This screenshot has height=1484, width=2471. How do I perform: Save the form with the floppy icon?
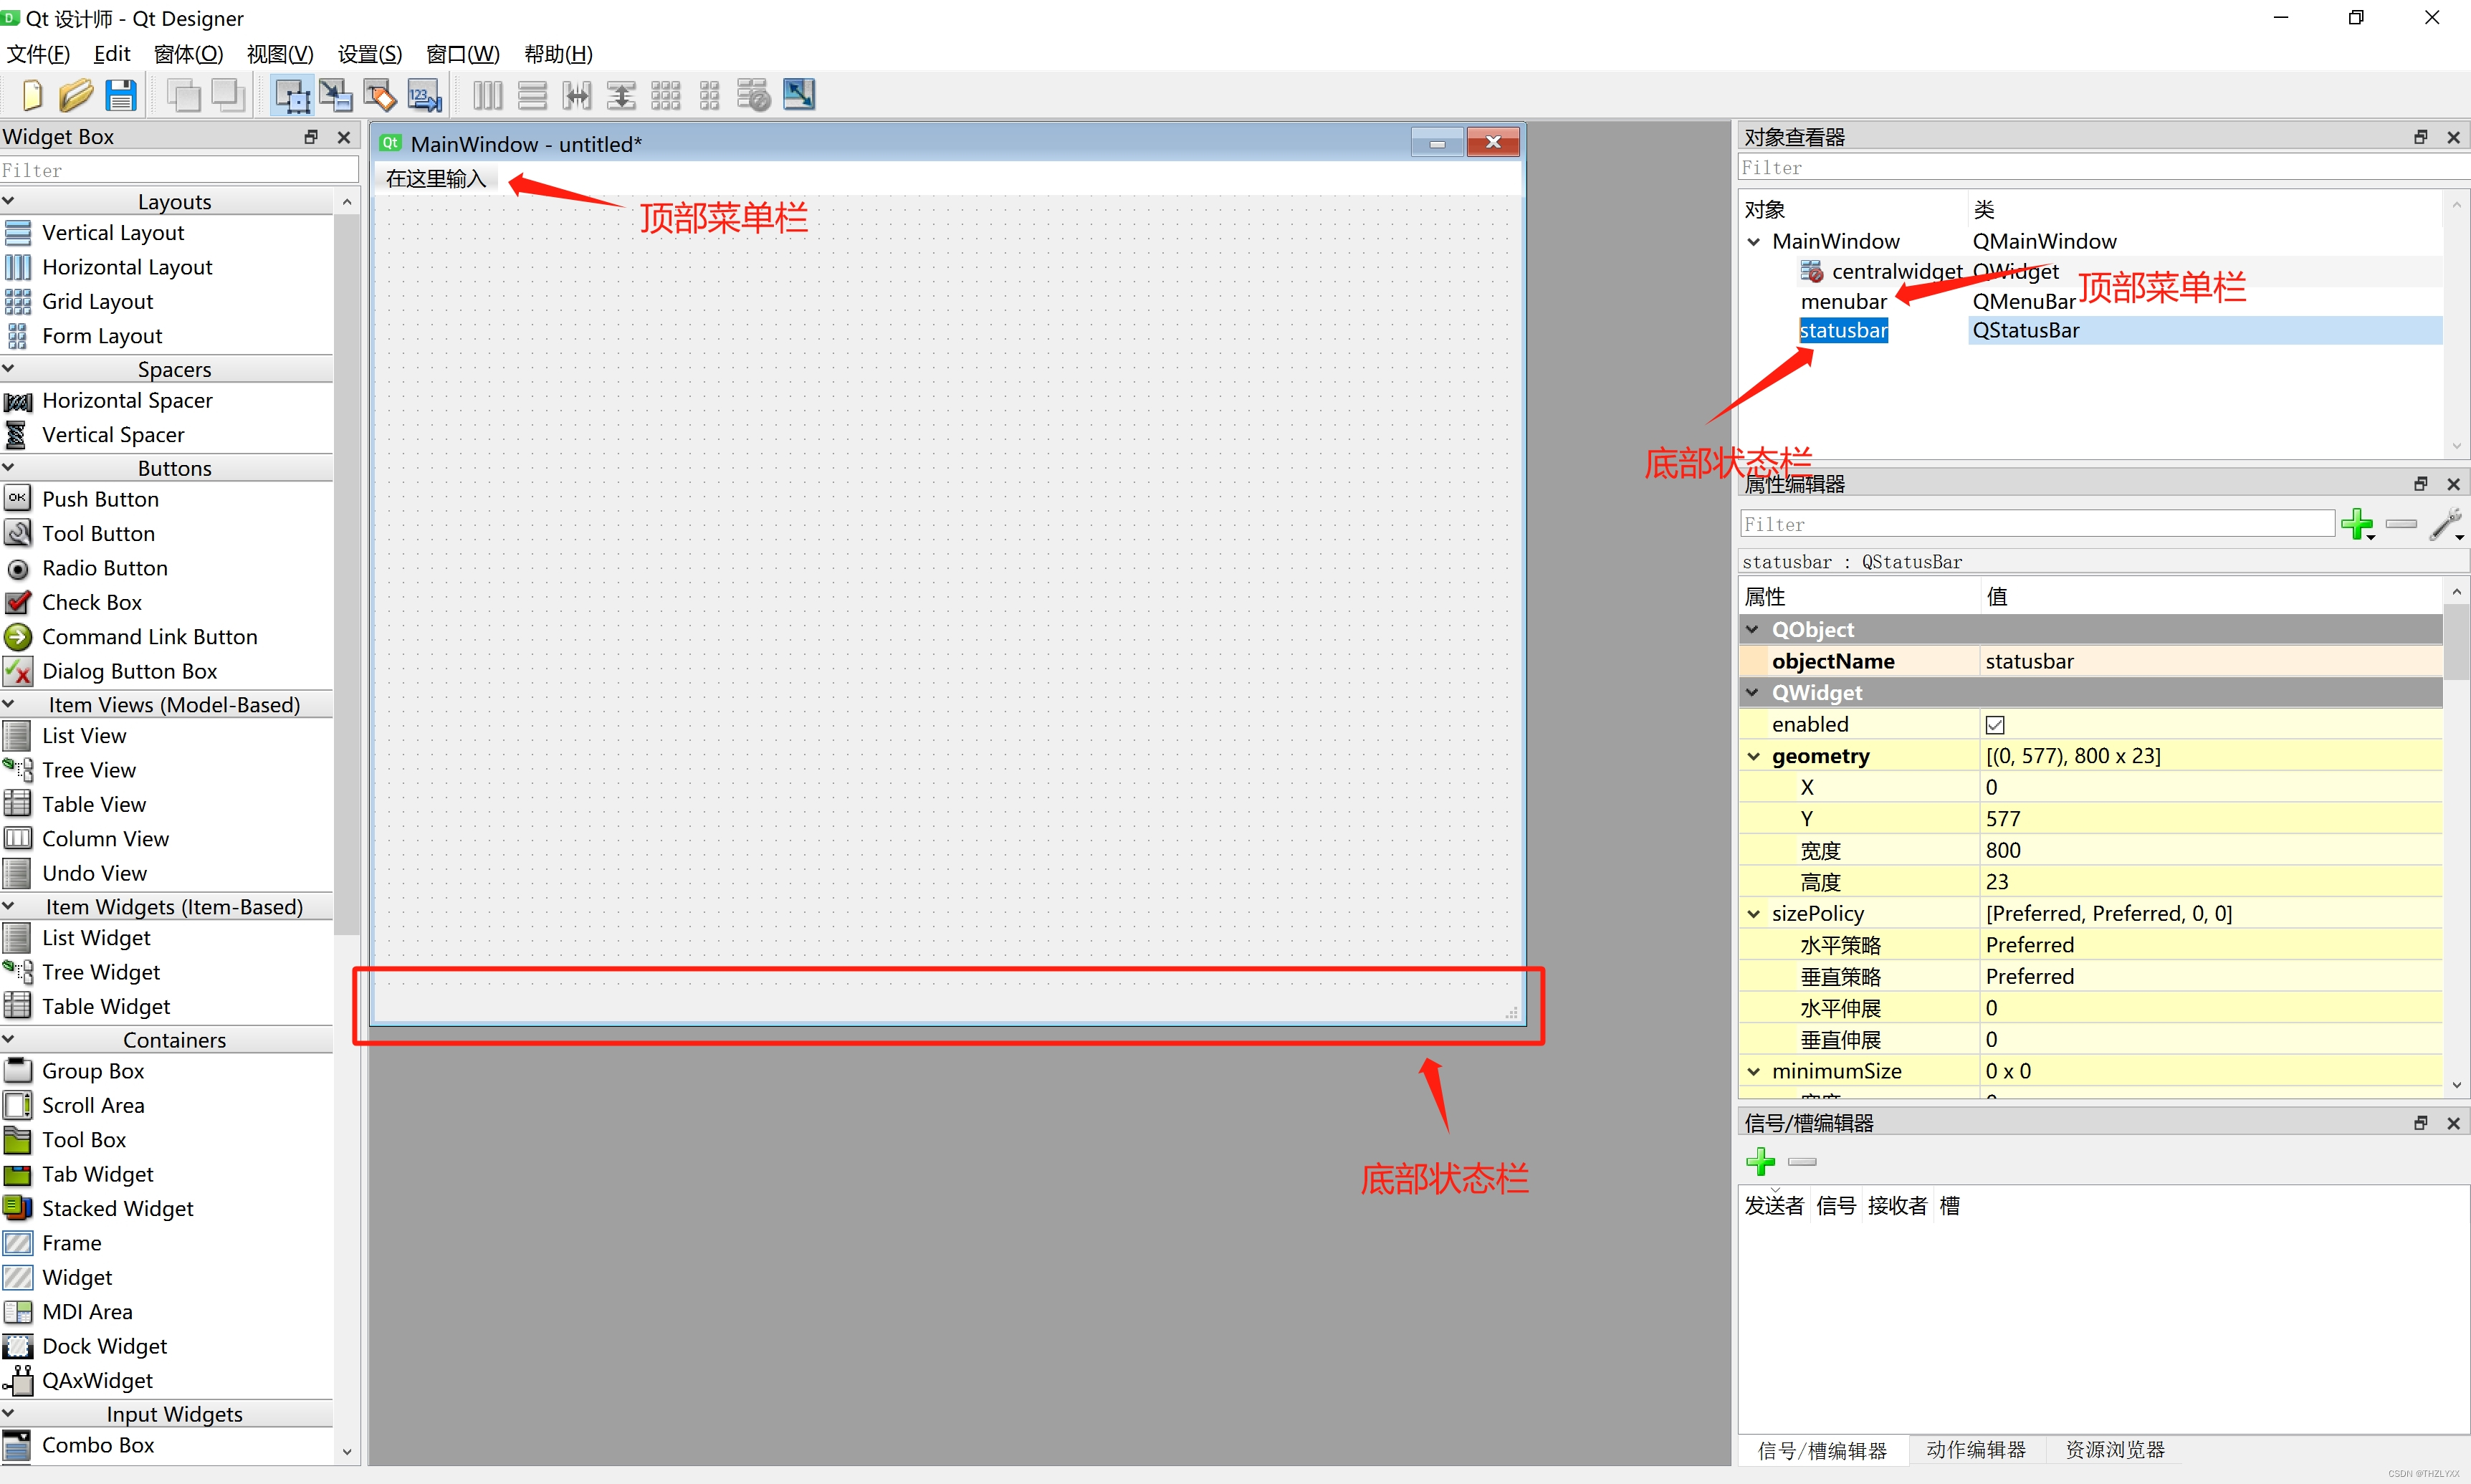tap(121, 95)
